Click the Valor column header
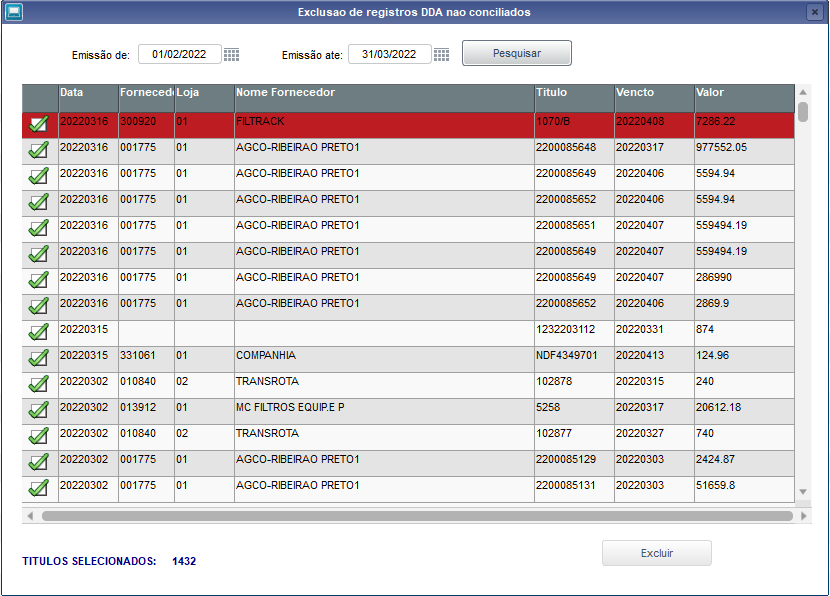Image resolution: width=830 pixels, height=596 pixels. click(744, 97)
